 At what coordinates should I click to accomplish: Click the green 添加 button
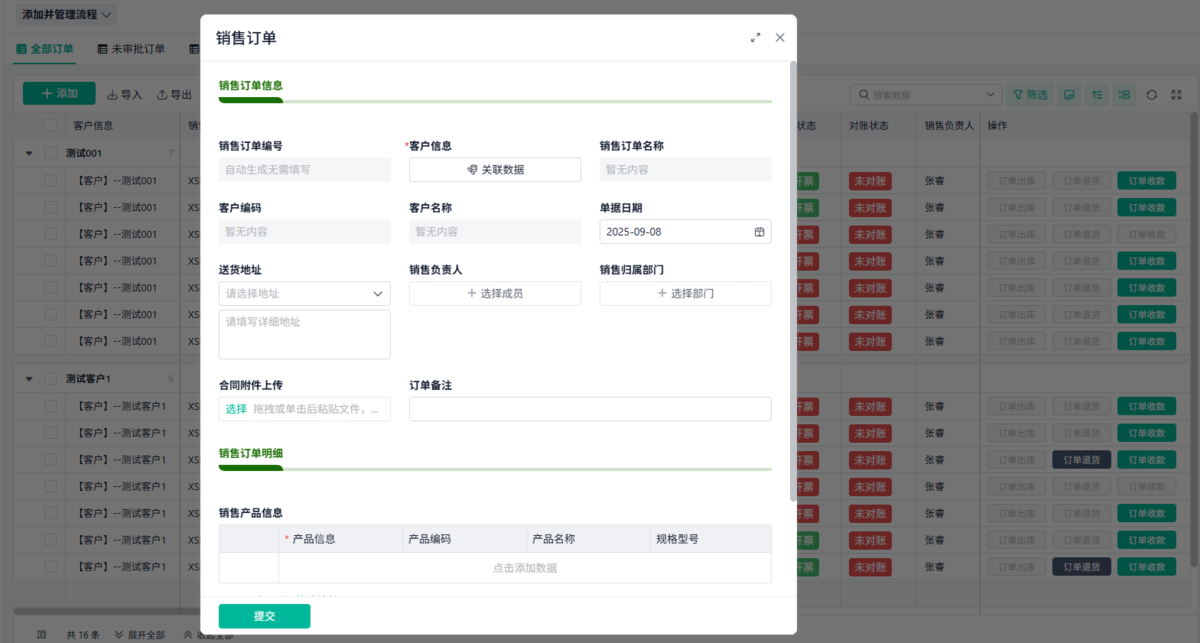59,94
